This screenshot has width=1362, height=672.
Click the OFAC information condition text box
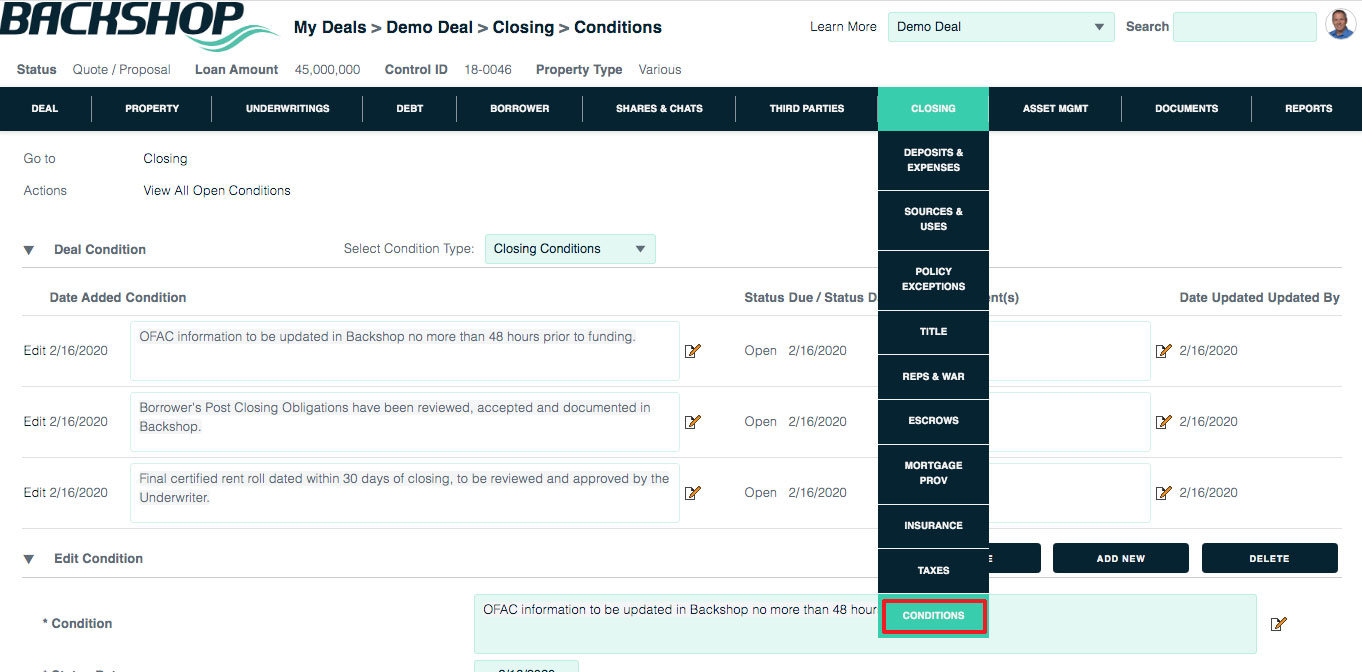405,351
